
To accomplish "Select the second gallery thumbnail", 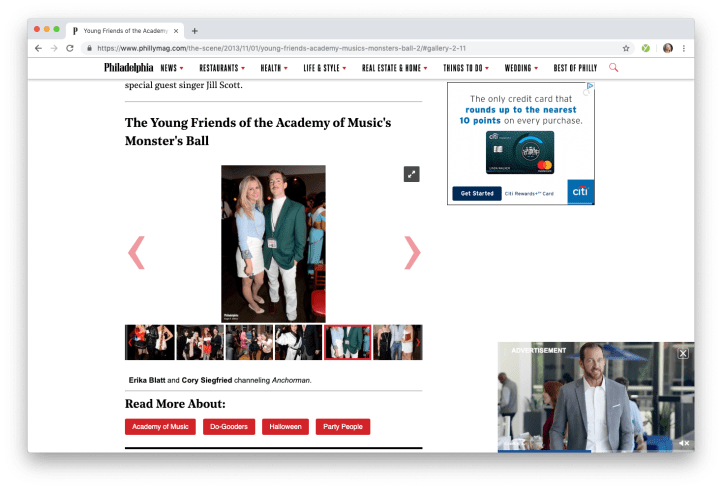I will [x=200, y=342].
